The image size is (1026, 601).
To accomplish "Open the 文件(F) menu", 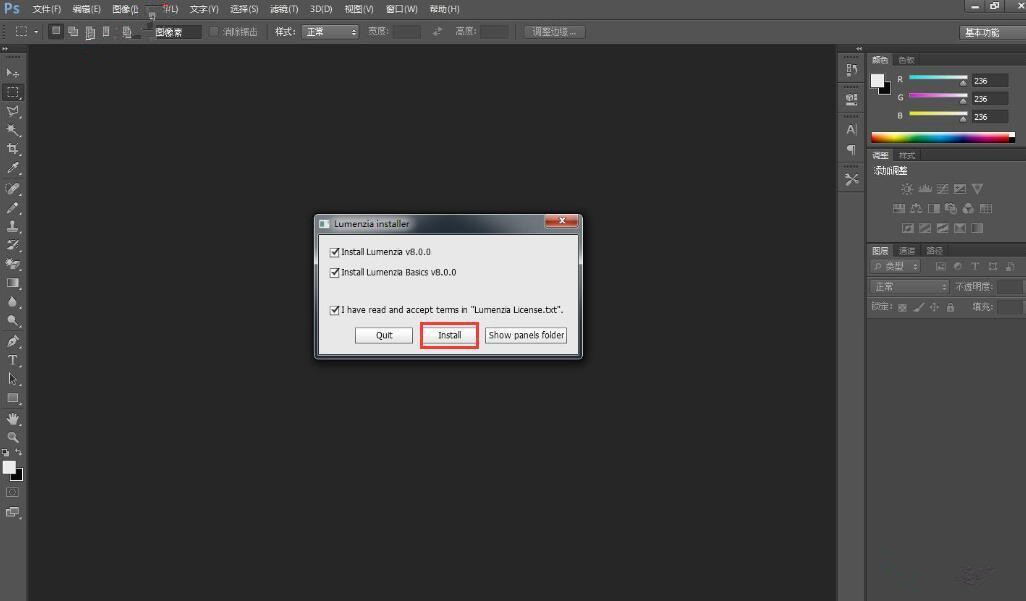I will point(46,9).
